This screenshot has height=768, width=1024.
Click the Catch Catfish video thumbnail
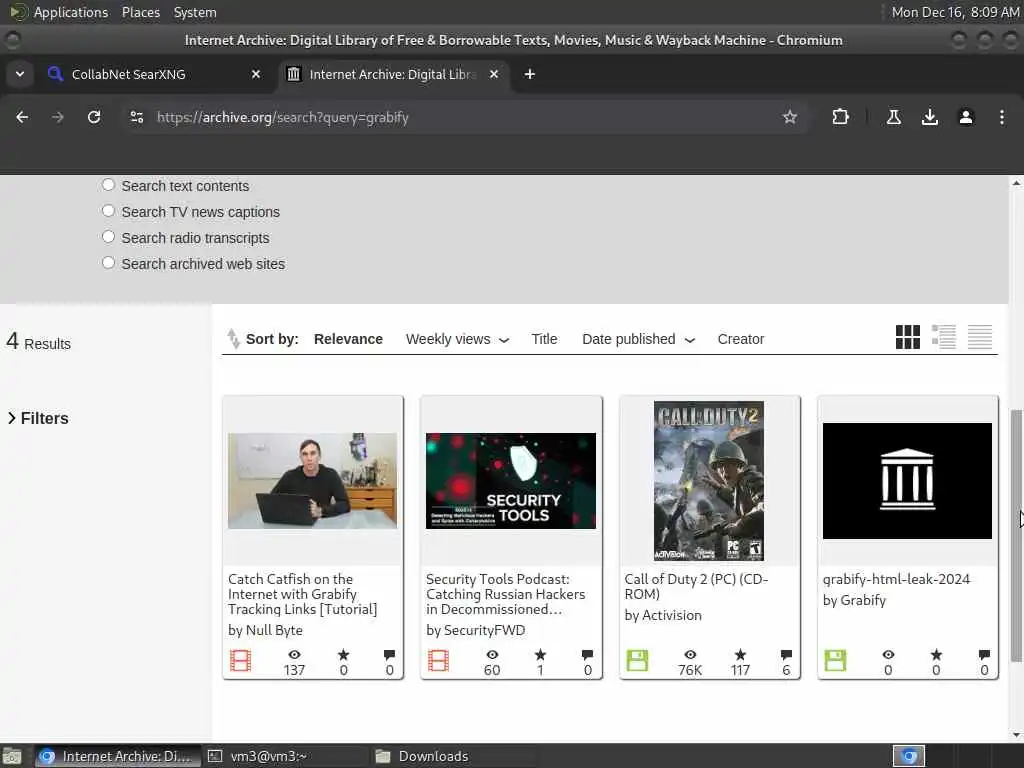[312, 481]
